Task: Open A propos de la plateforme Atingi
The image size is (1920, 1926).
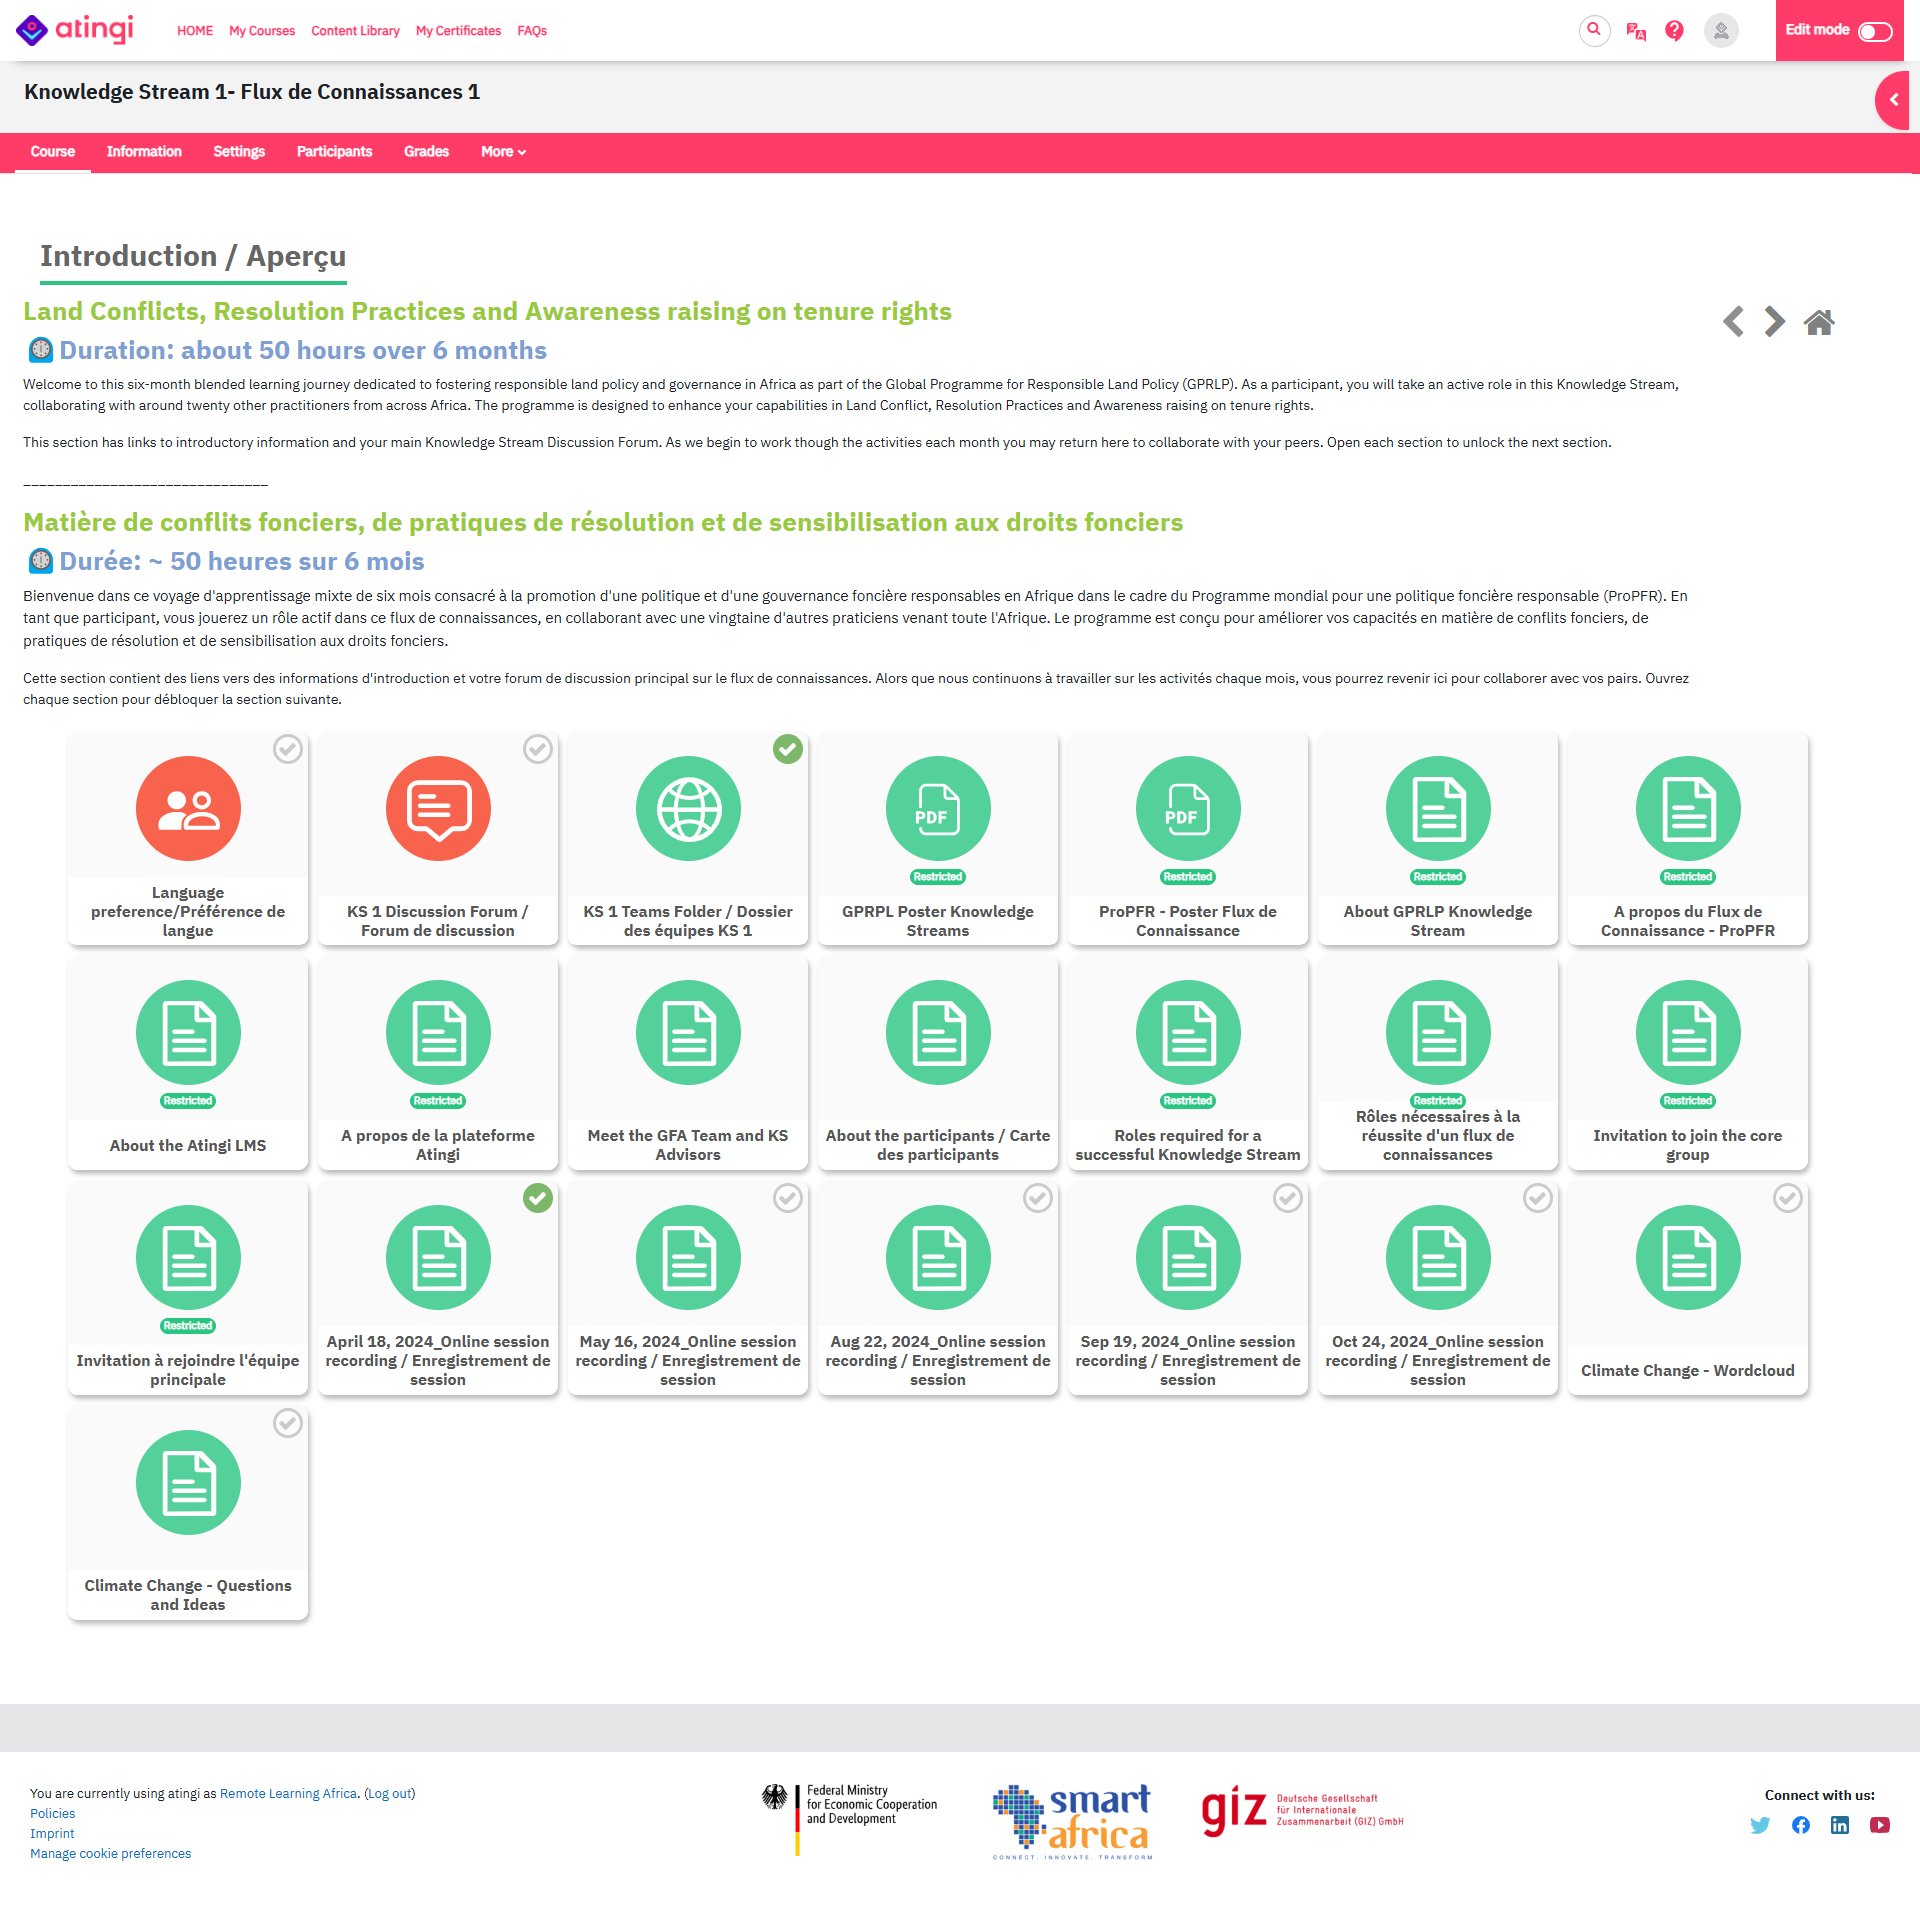Action: 438,1064
